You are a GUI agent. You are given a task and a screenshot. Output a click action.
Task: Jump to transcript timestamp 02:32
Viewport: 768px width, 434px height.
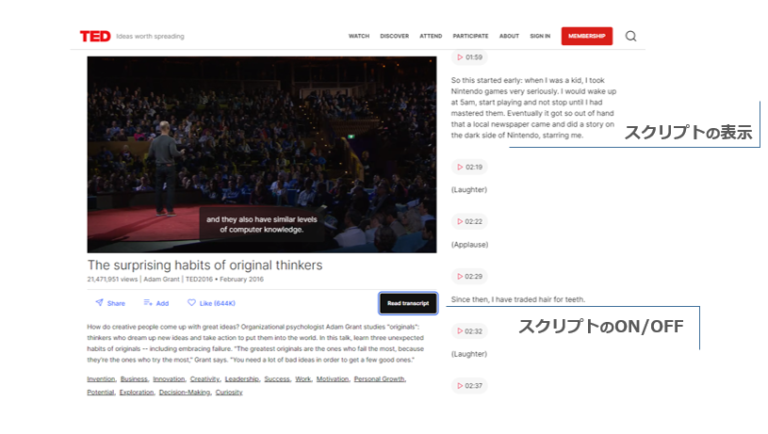(469, 331)
